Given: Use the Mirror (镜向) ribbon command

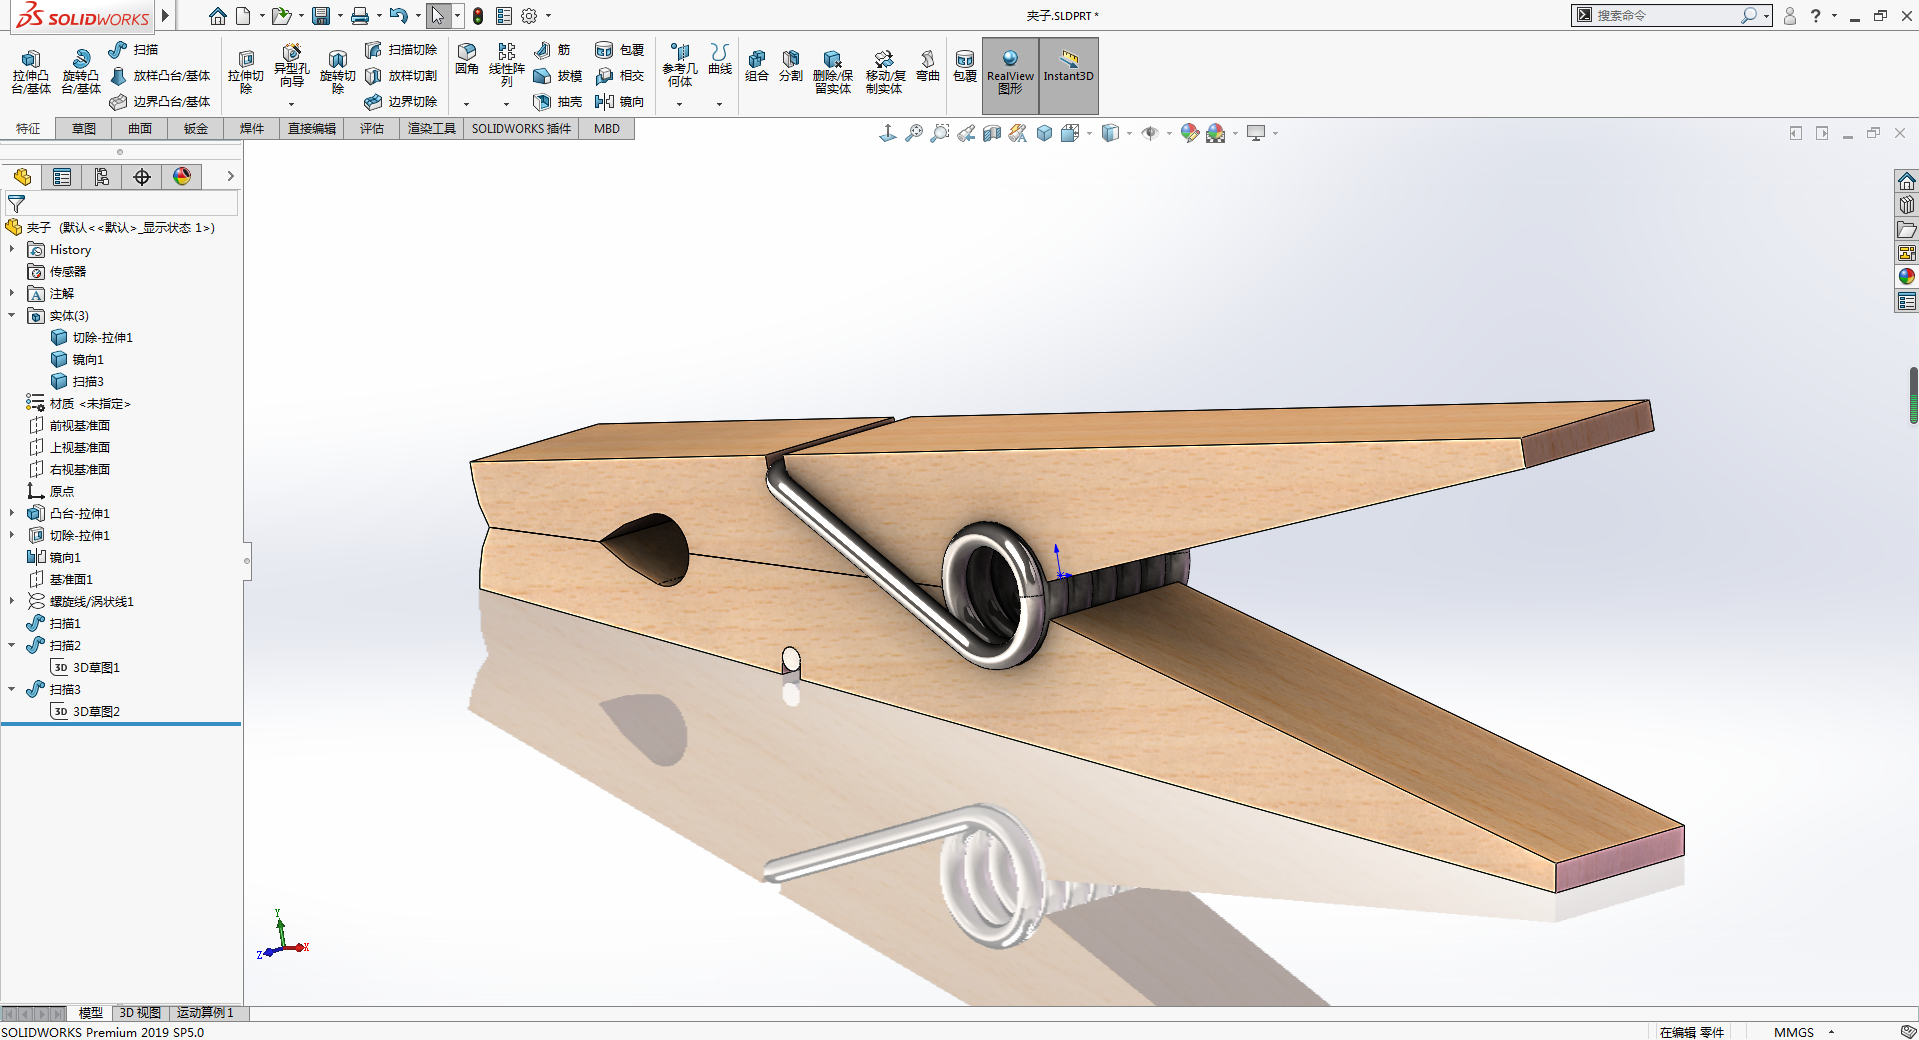Looking at the screenshot, I should 620,101.
